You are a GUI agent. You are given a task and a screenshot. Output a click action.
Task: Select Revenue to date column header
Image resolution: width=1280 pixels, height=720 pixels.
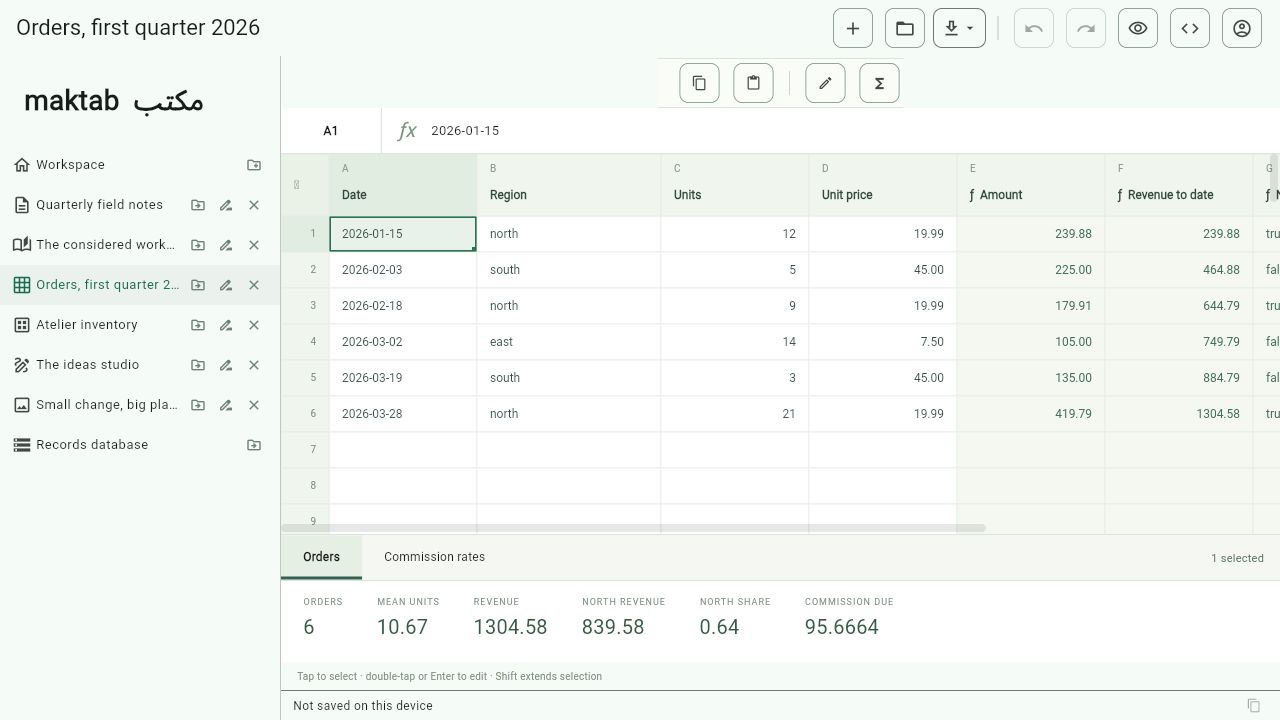pyautogui.click(x=1179, y=185)
